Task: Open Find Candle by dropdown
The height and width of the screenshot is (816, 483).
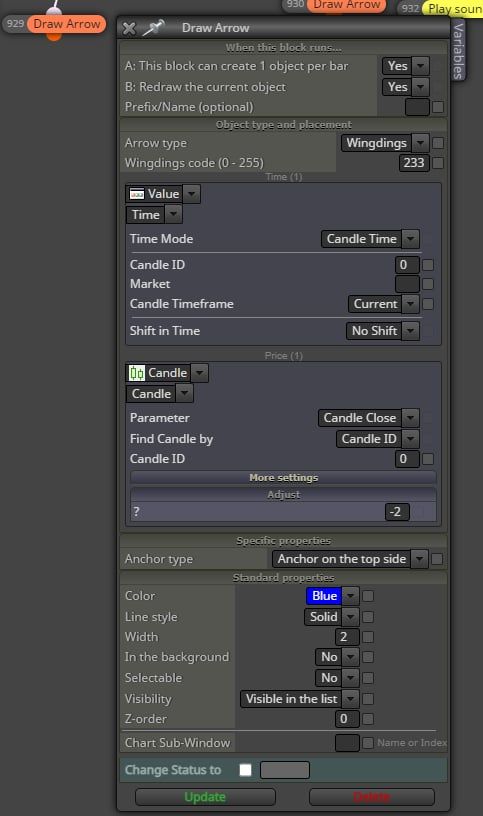Action: (x=377, y=439)
